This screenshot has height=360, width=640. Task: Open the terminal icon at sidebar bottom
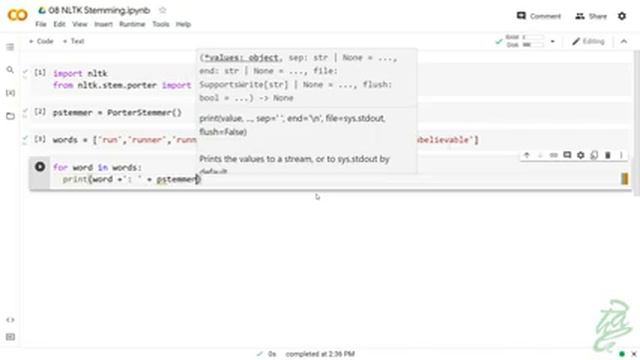pos(10,337)
